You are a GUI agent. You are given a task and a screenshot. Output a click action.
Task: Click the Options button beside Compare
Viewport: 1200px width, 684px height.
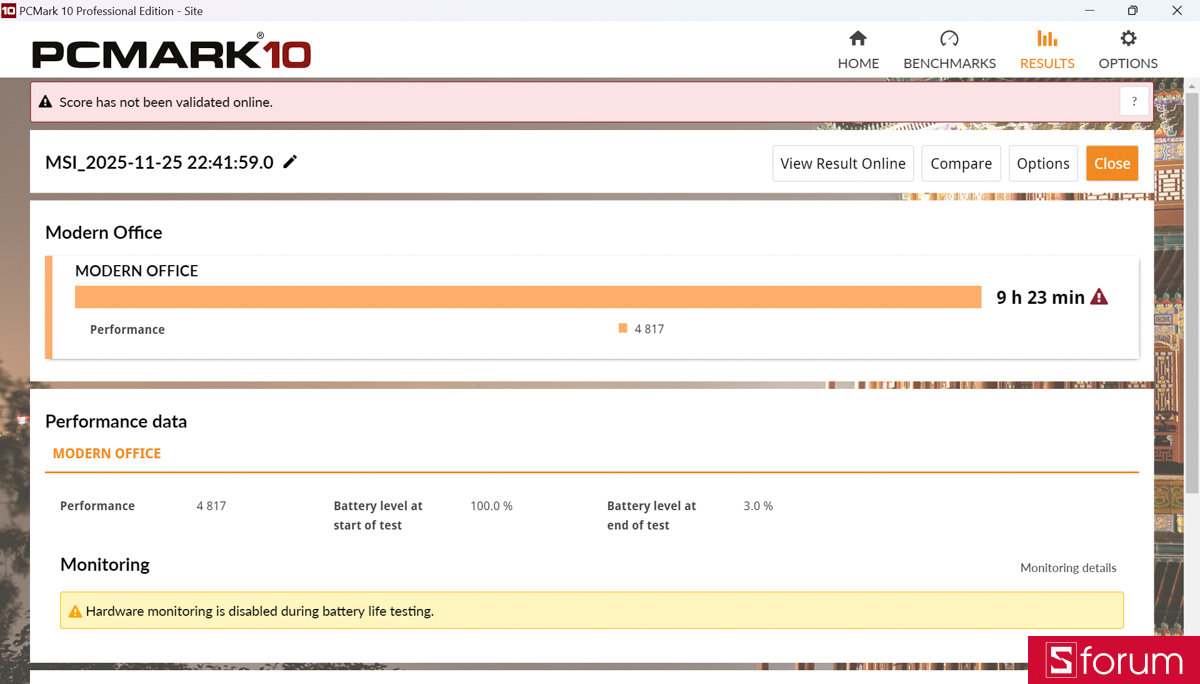1043,164
